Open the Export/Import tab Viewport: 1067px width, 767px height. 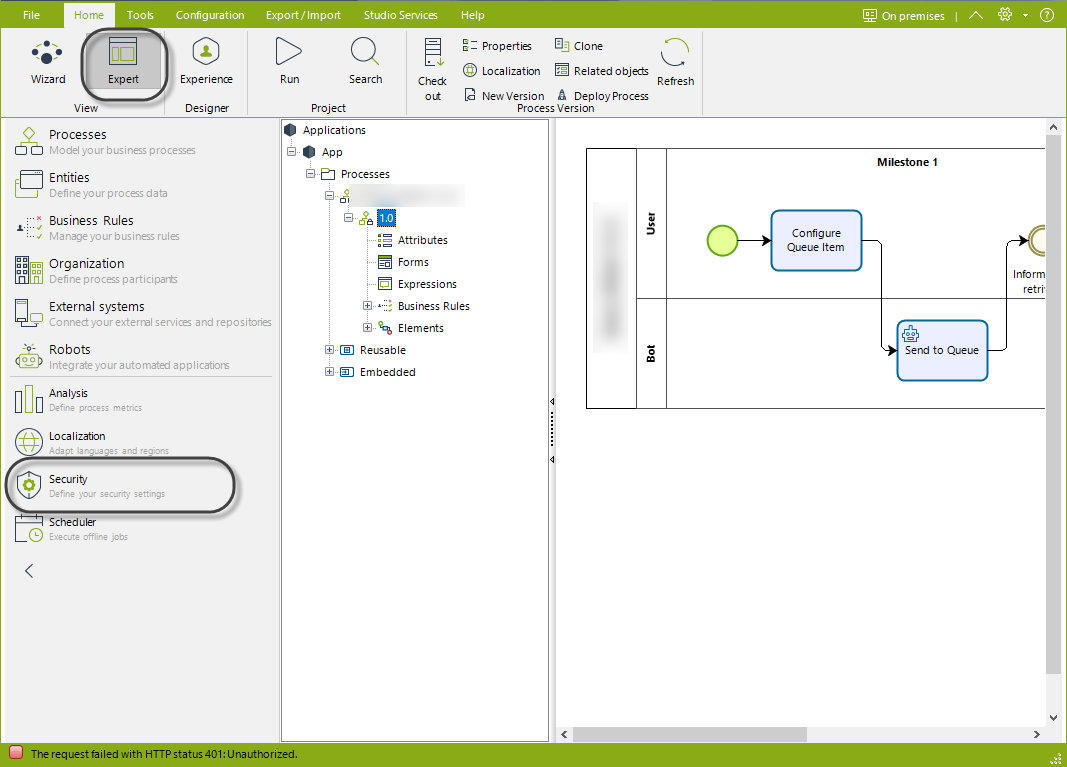pyautogui.click(x=303, y=15)
